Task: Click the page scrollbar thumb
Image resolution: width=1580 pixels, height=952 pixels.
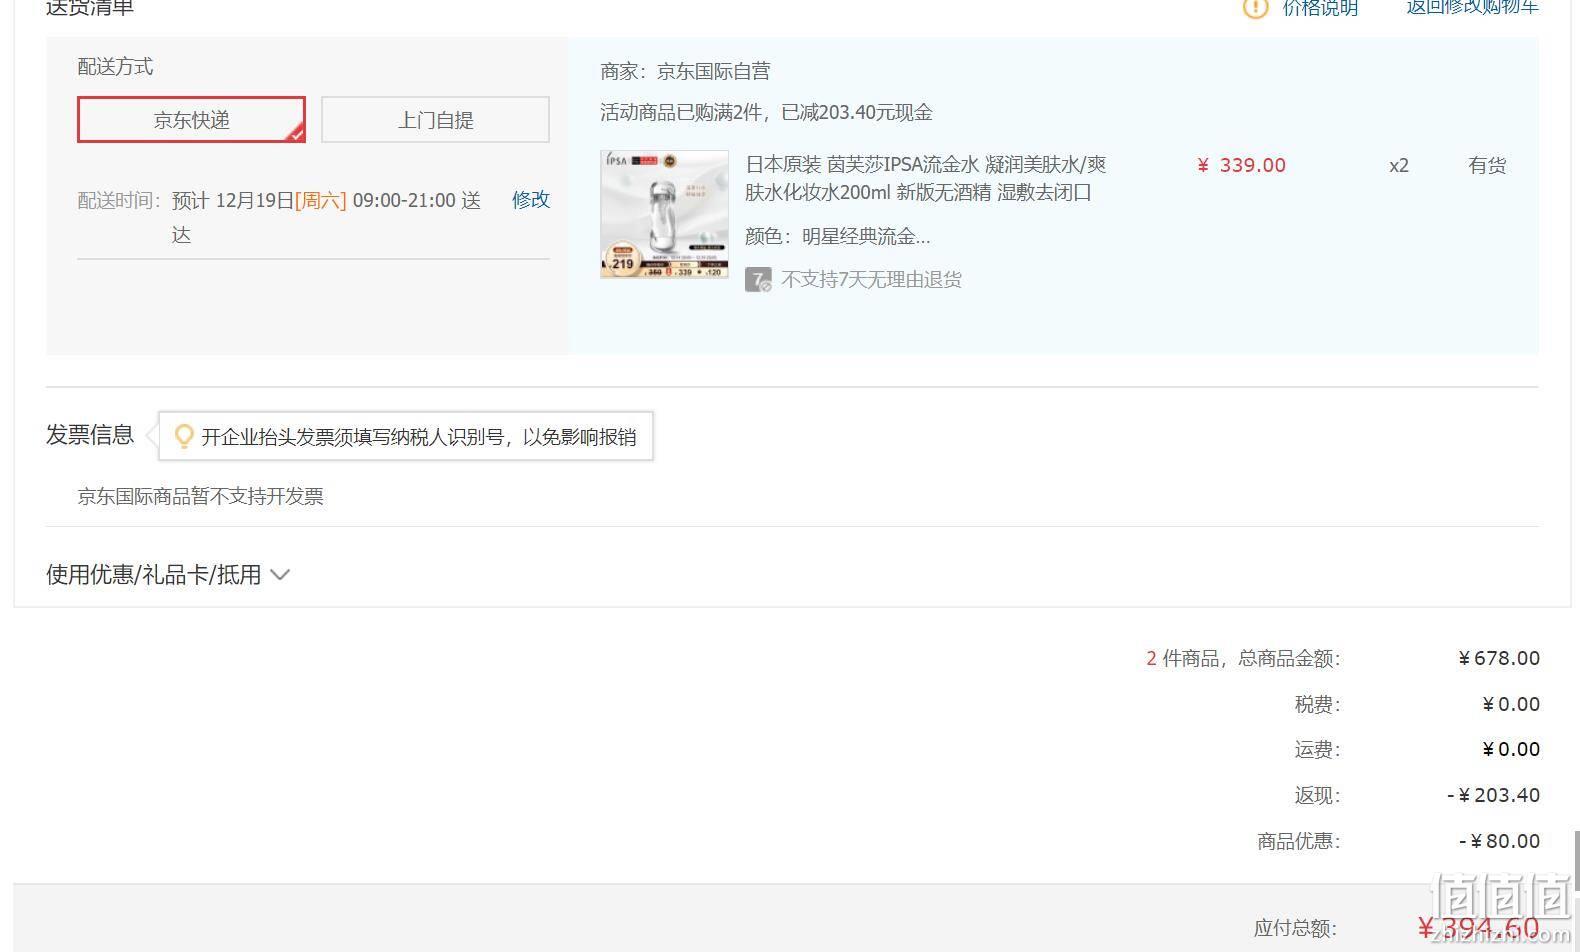Action: click(x=1576, y=860)
